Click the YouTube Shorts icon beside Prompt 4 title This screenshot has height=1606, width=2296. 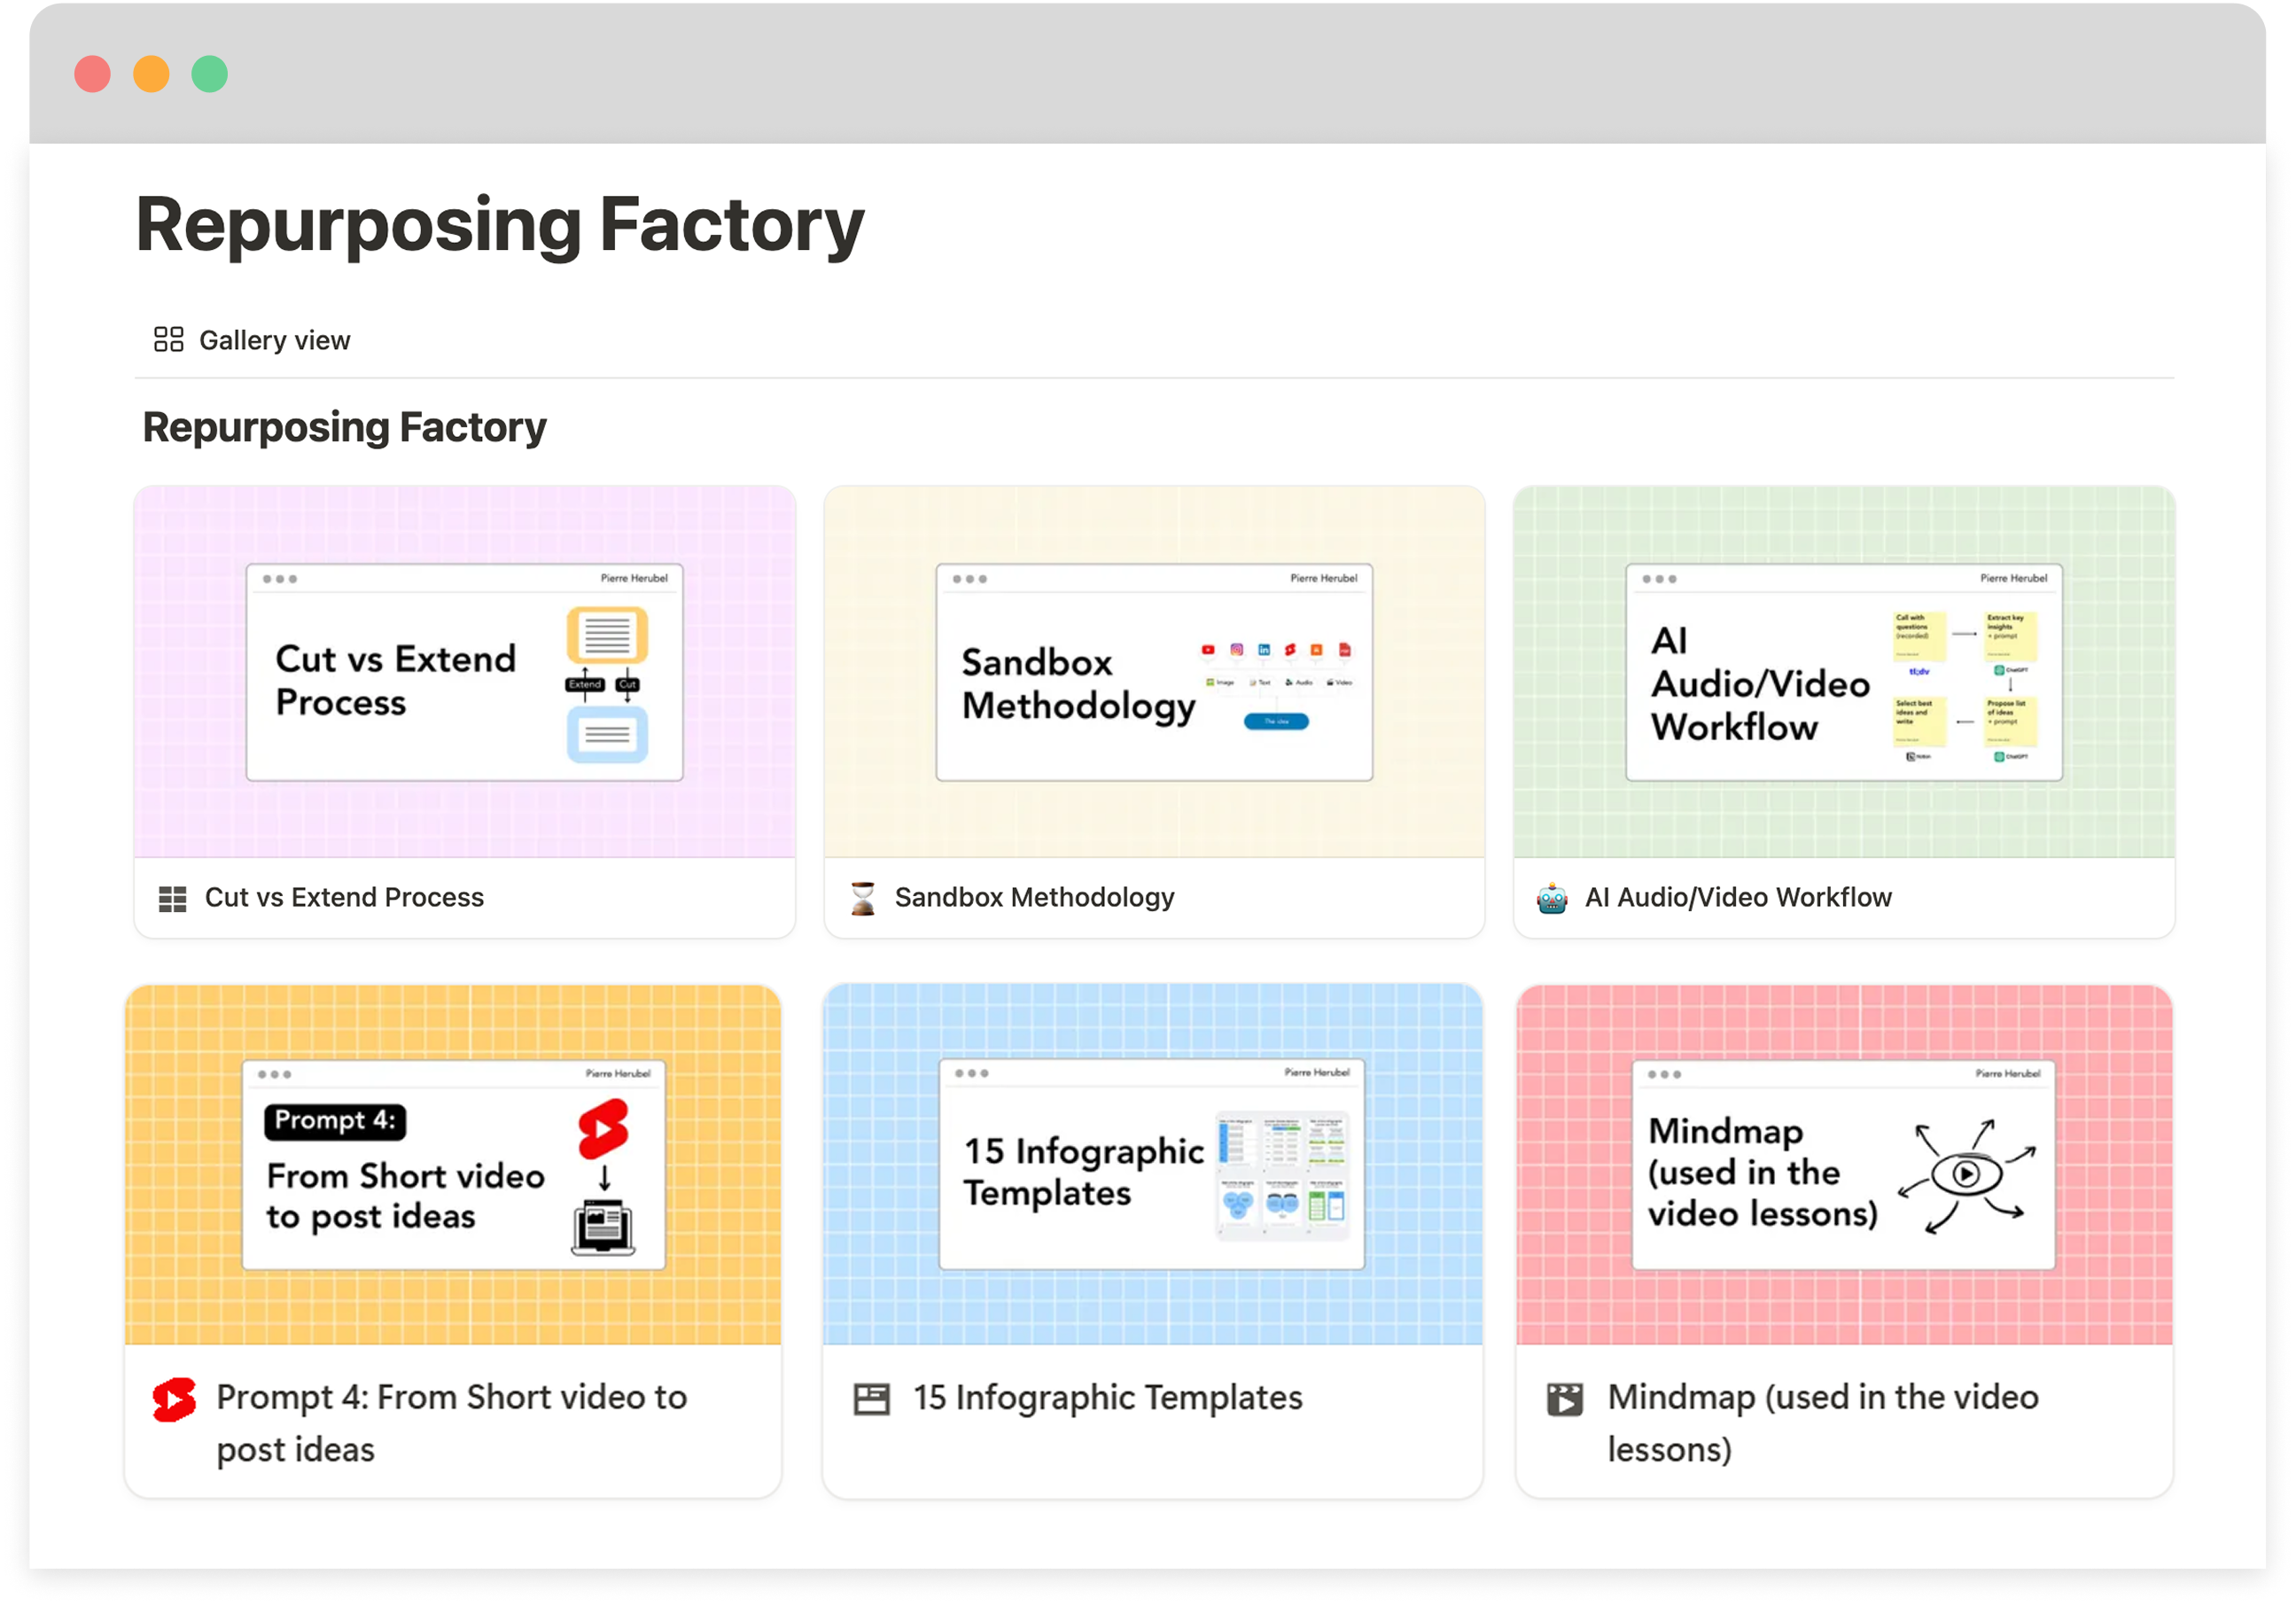(x=174, y=1399)
